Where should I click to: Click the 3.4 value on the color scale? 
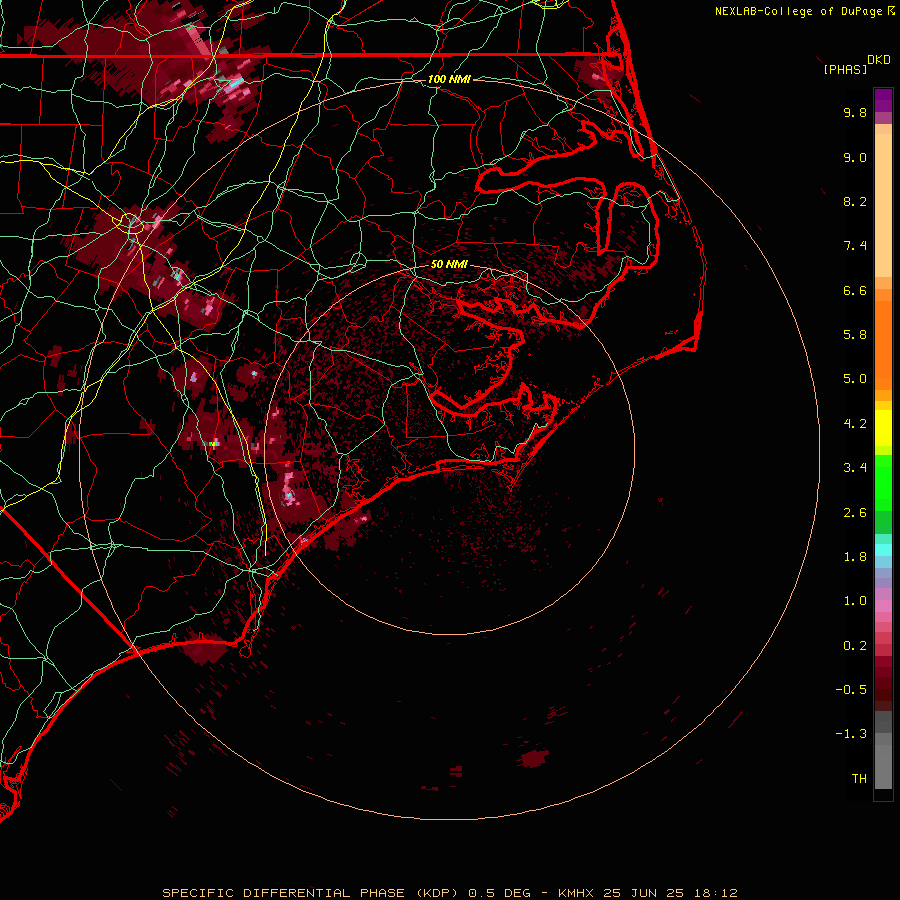[855, 468]
